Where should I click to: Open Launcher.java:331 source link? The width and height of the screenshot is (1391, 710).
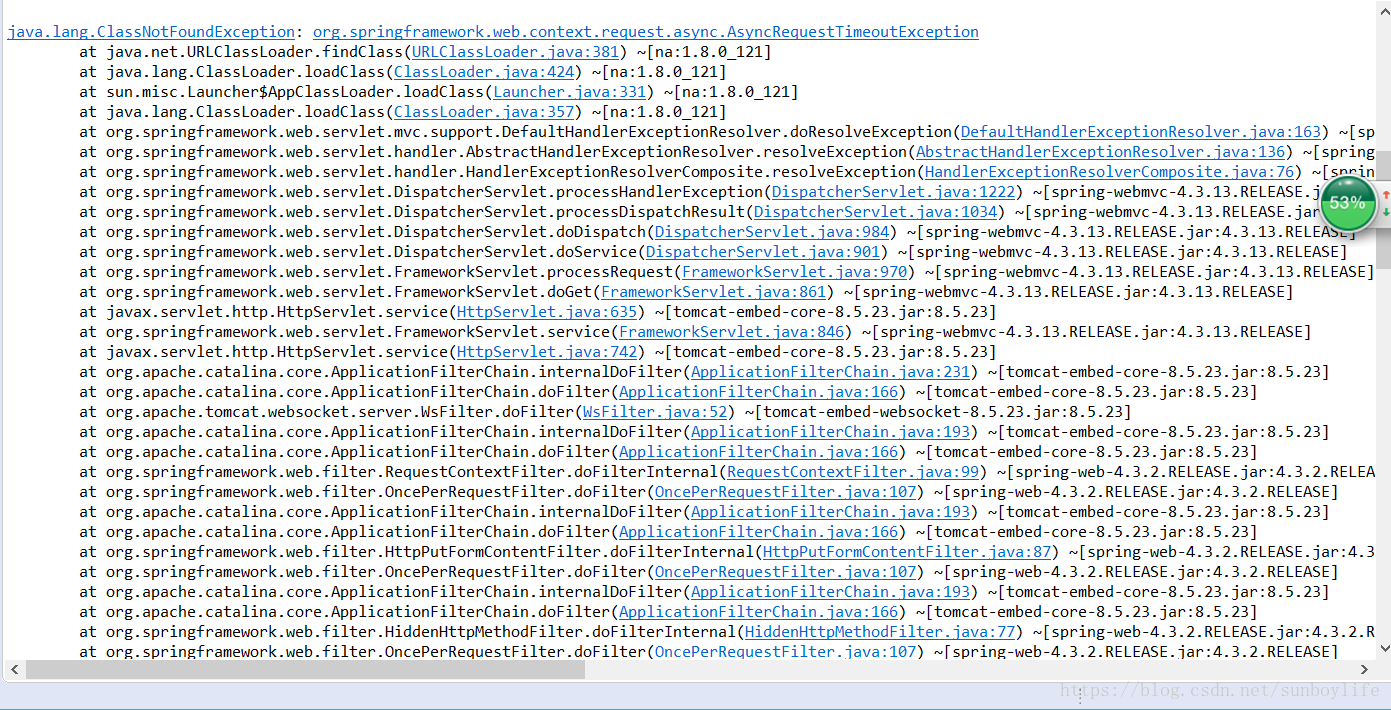click(568, 91)
